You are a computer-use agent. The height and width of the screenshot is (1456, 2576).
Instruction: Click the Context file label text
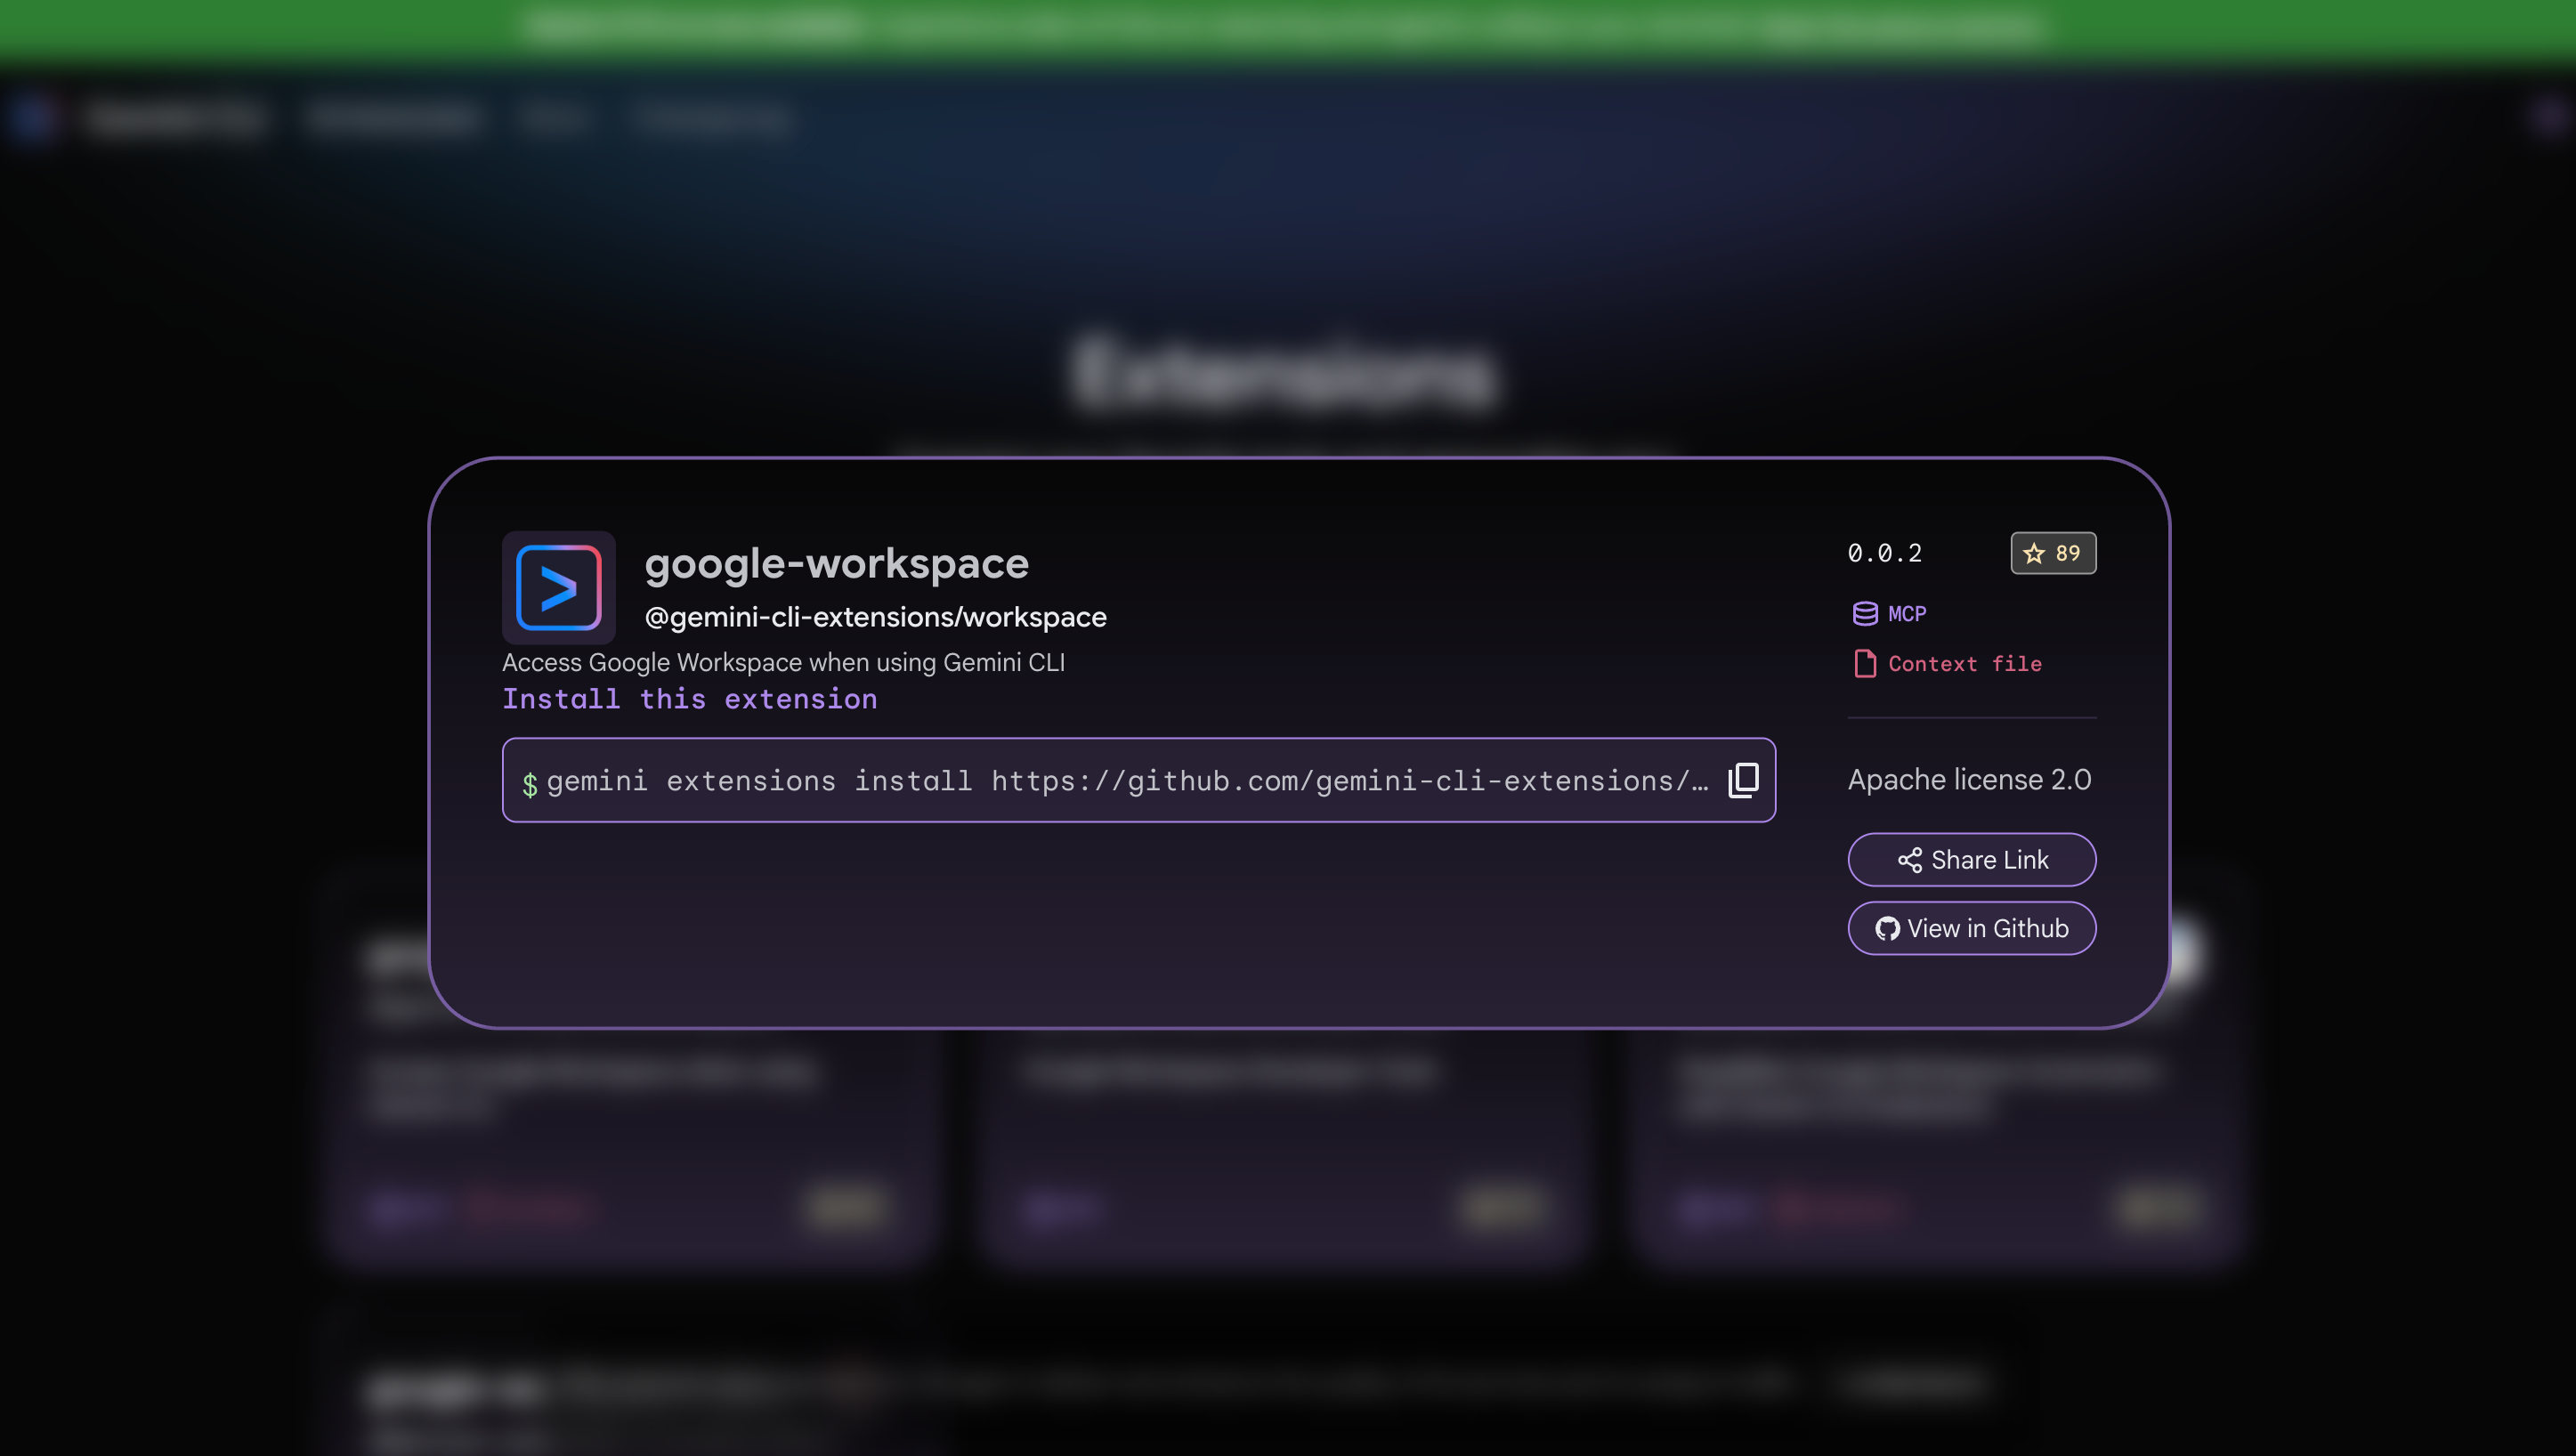point(1965,663)
